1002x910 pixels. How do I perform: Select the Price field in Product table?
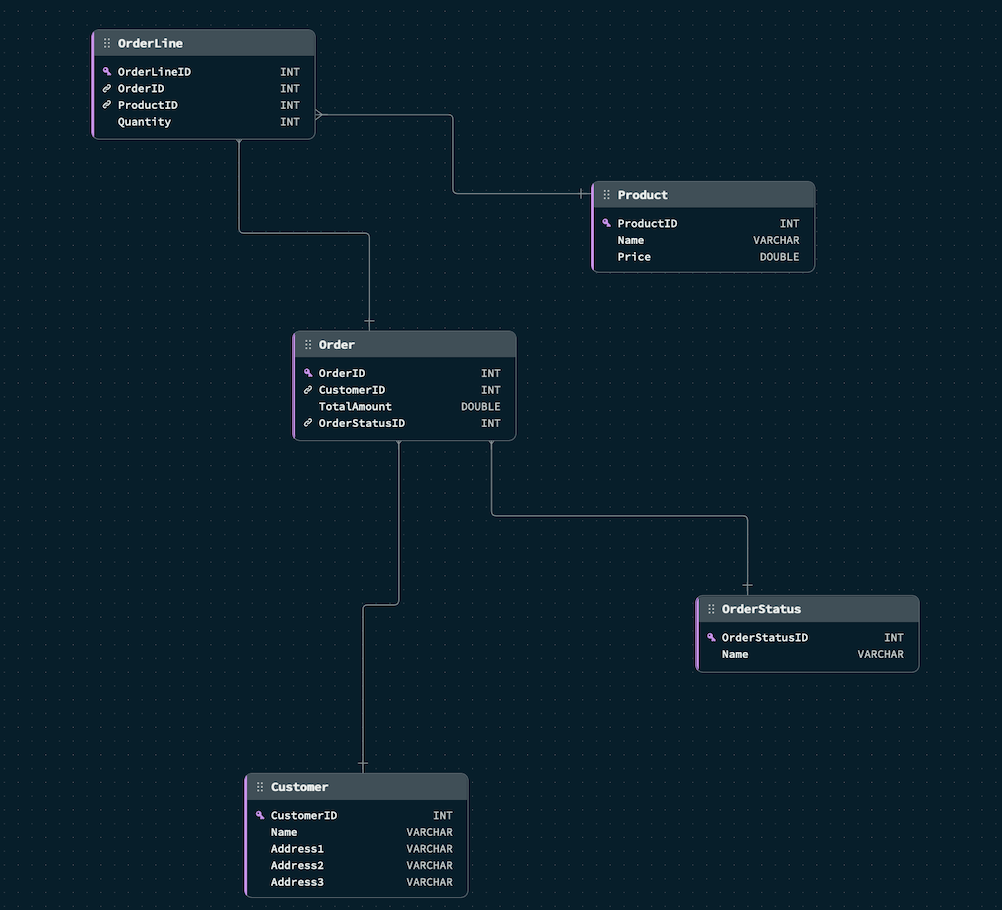(x=704, y=257)
